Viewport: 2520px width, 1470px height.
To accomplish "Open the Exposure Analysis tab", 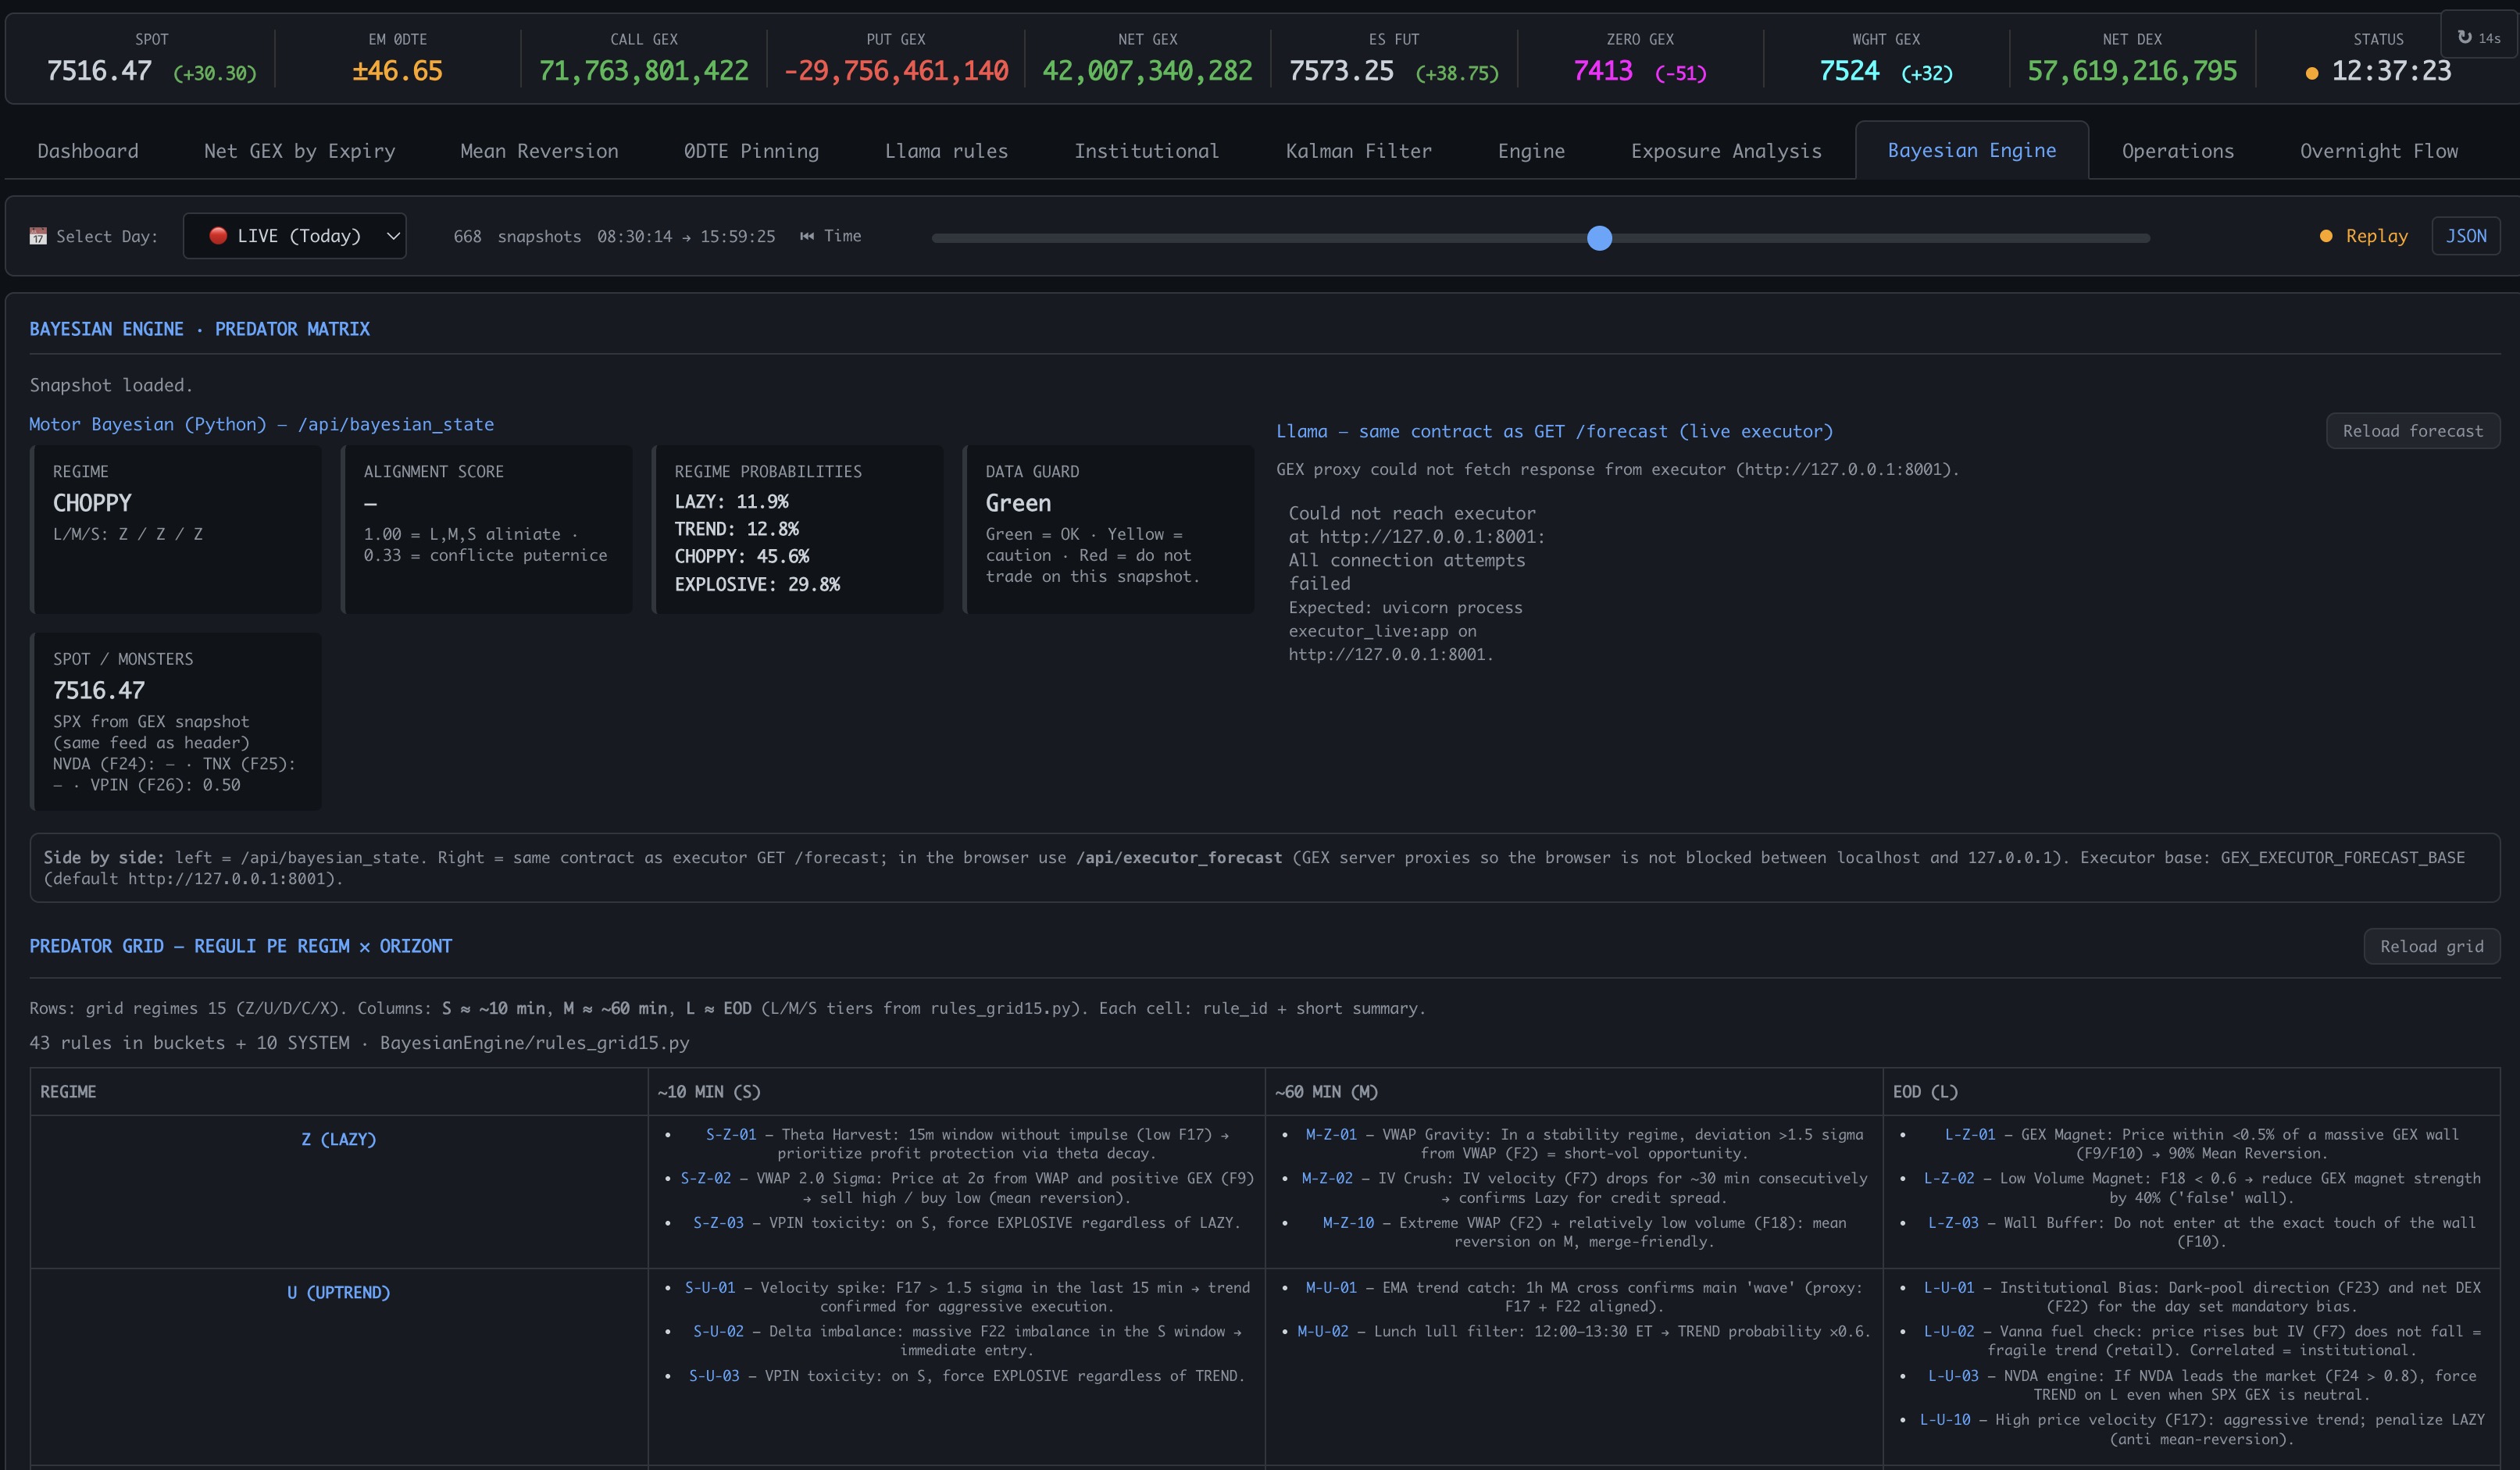I will pyautogui.click(x=1726, y=151).
